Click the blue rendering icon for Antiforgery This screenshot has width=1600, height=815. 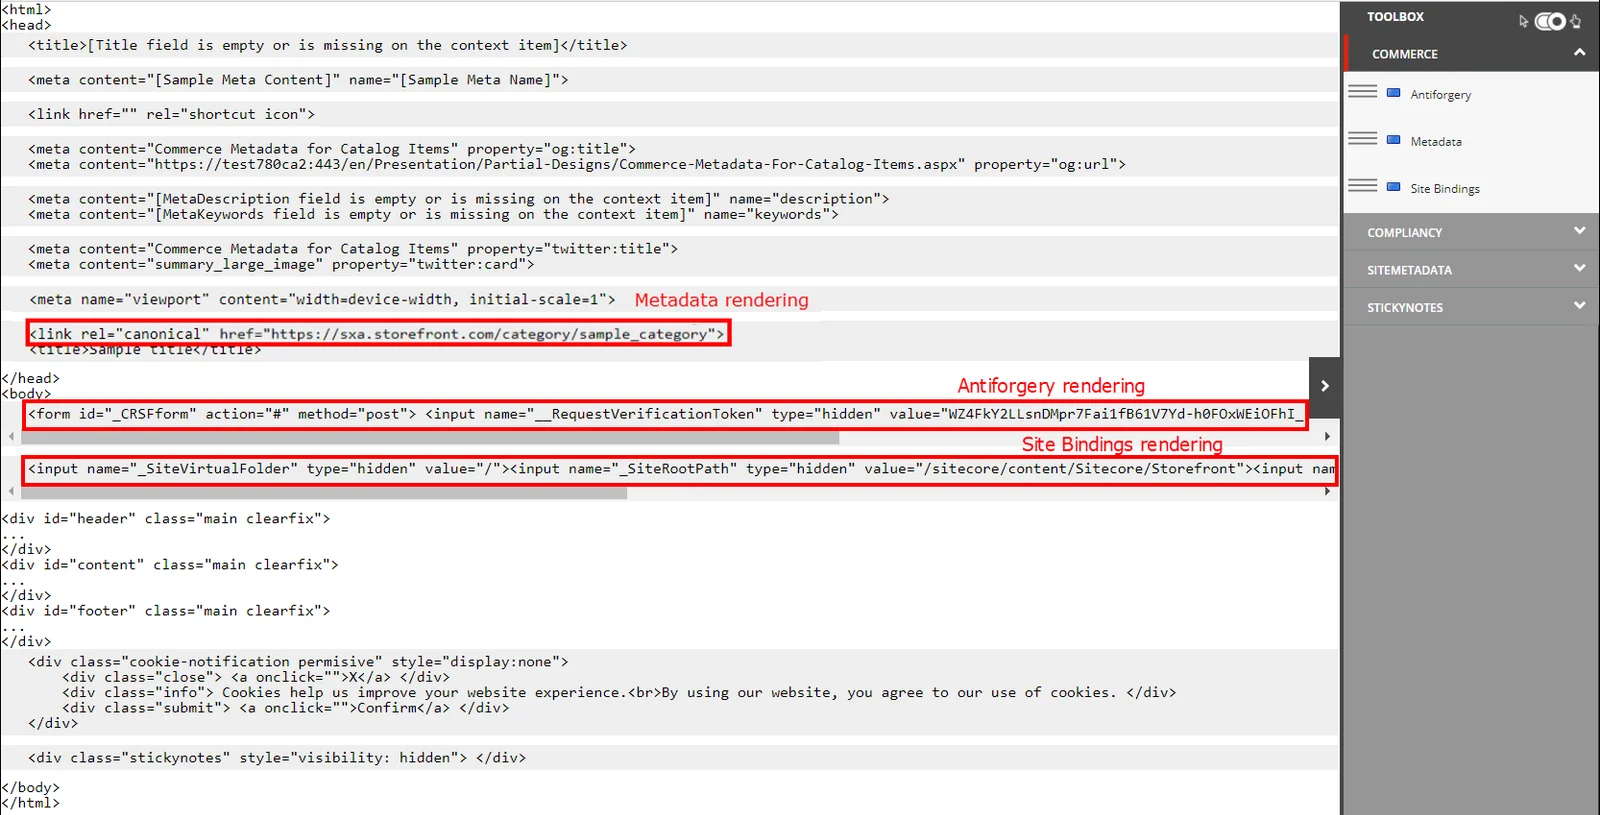pyautogui.click(x=1393, y=93)
